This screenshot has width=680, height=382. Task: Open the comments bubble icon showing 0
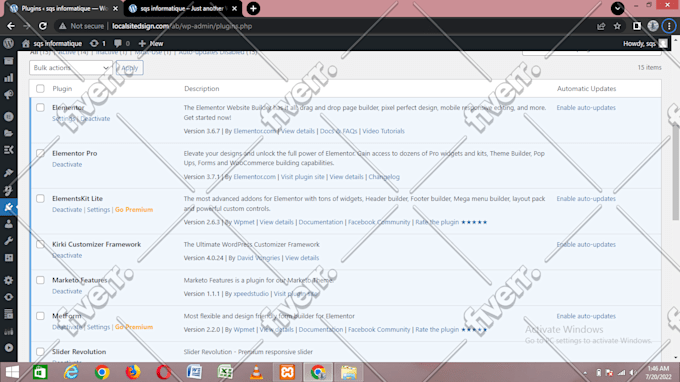point(118,43)
